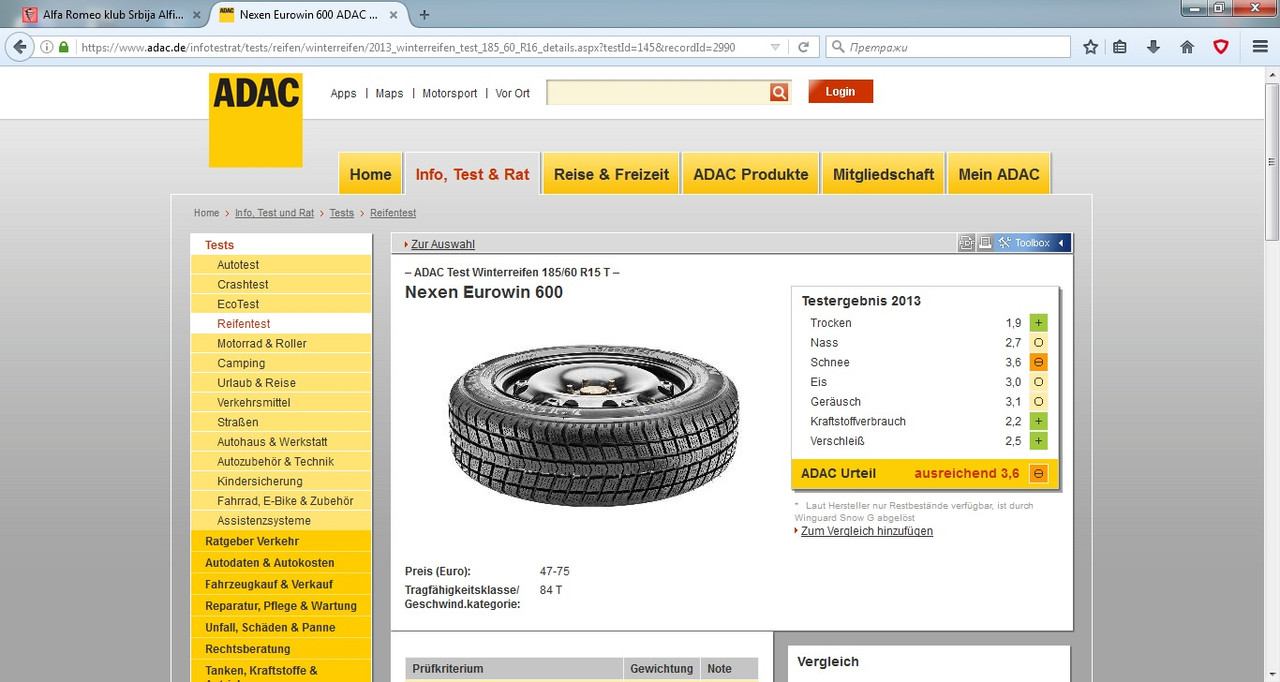This screenshot has height=682, width=1280.
Task: Open Straßen sidebar item
Action: [281, 422]
